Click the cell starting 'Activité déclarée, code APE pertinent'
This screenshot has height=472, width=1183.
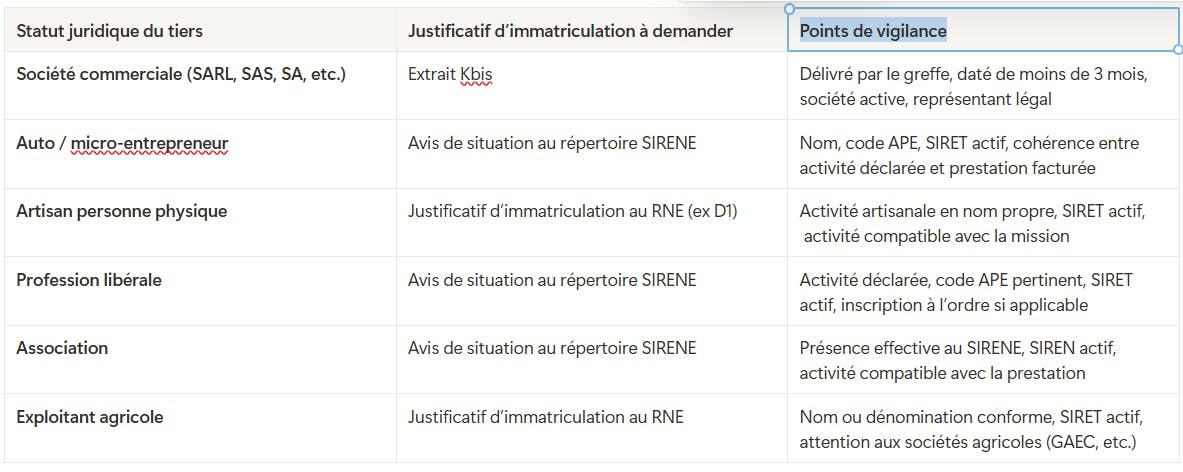click(966, 292)
